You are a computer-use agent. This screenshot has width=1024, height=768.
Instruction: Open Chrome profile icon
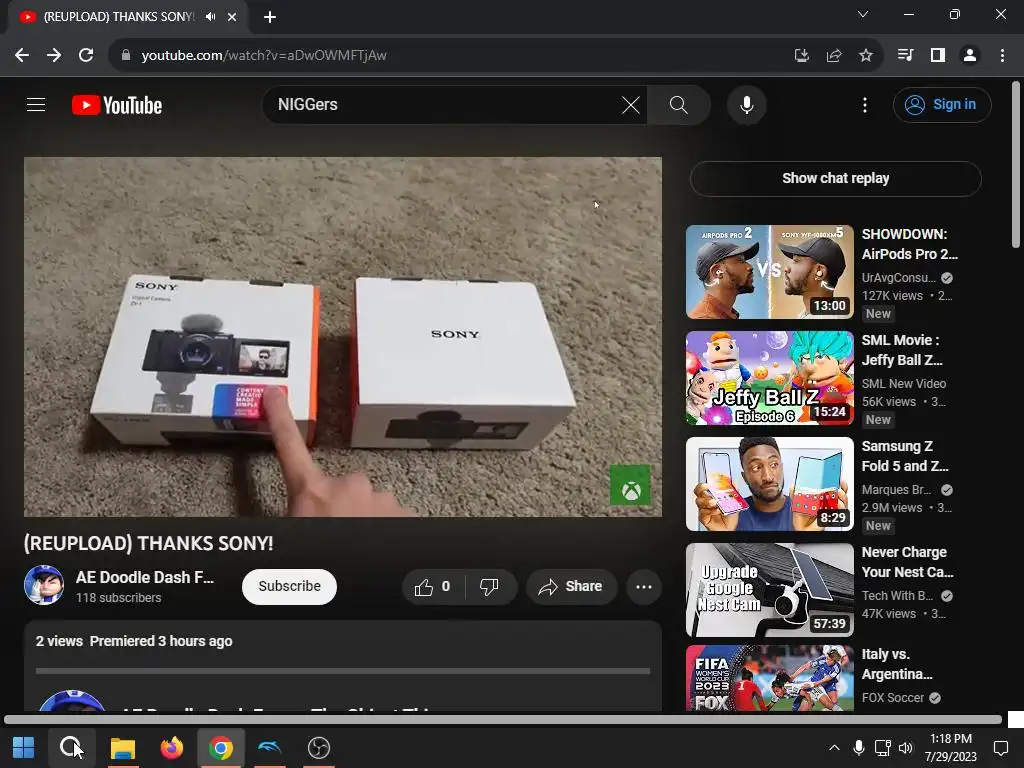click(970, 56)
